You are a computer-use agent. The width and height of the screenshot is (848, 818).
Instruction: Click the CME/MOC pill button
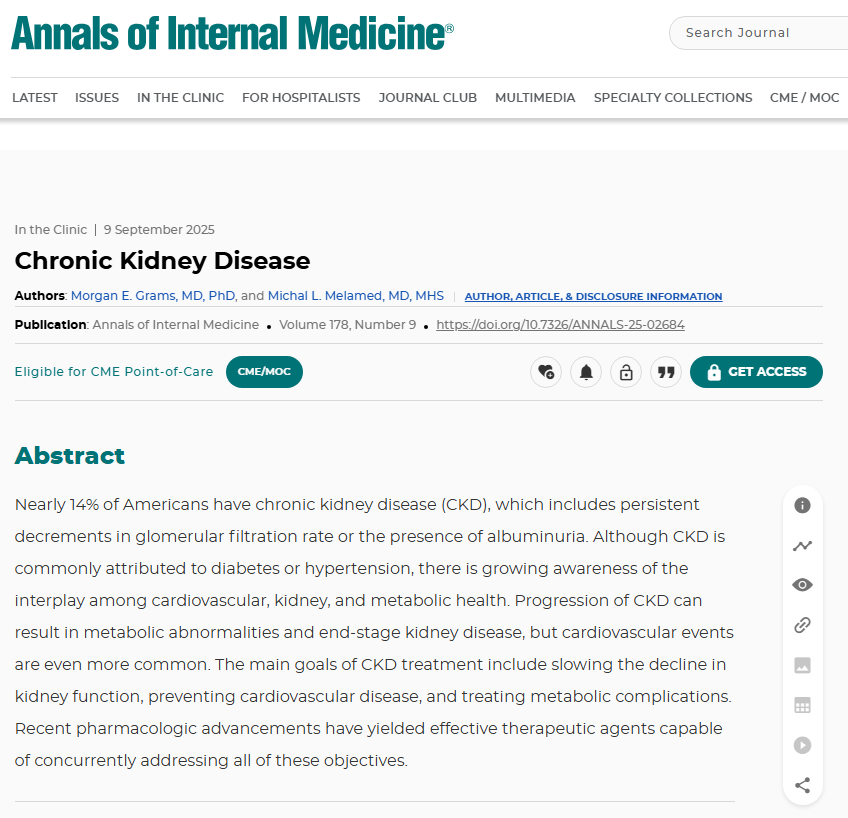[x=264, y=372]
